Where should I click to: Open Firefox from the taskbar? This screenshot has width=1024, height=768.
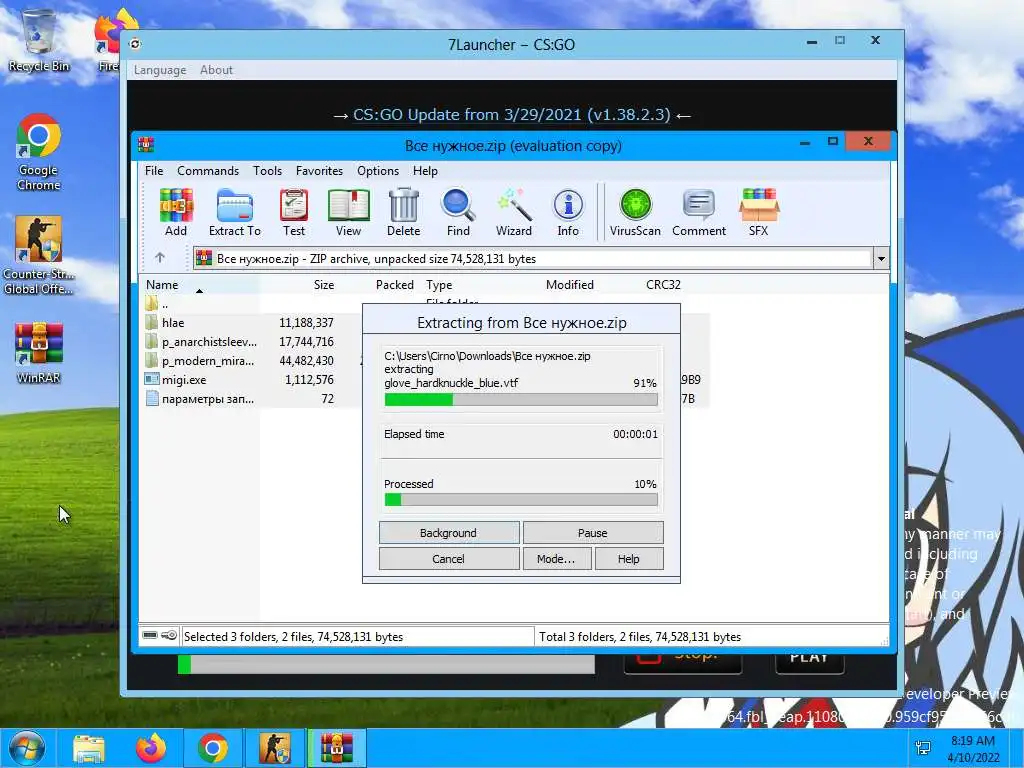tap(150, 748)
